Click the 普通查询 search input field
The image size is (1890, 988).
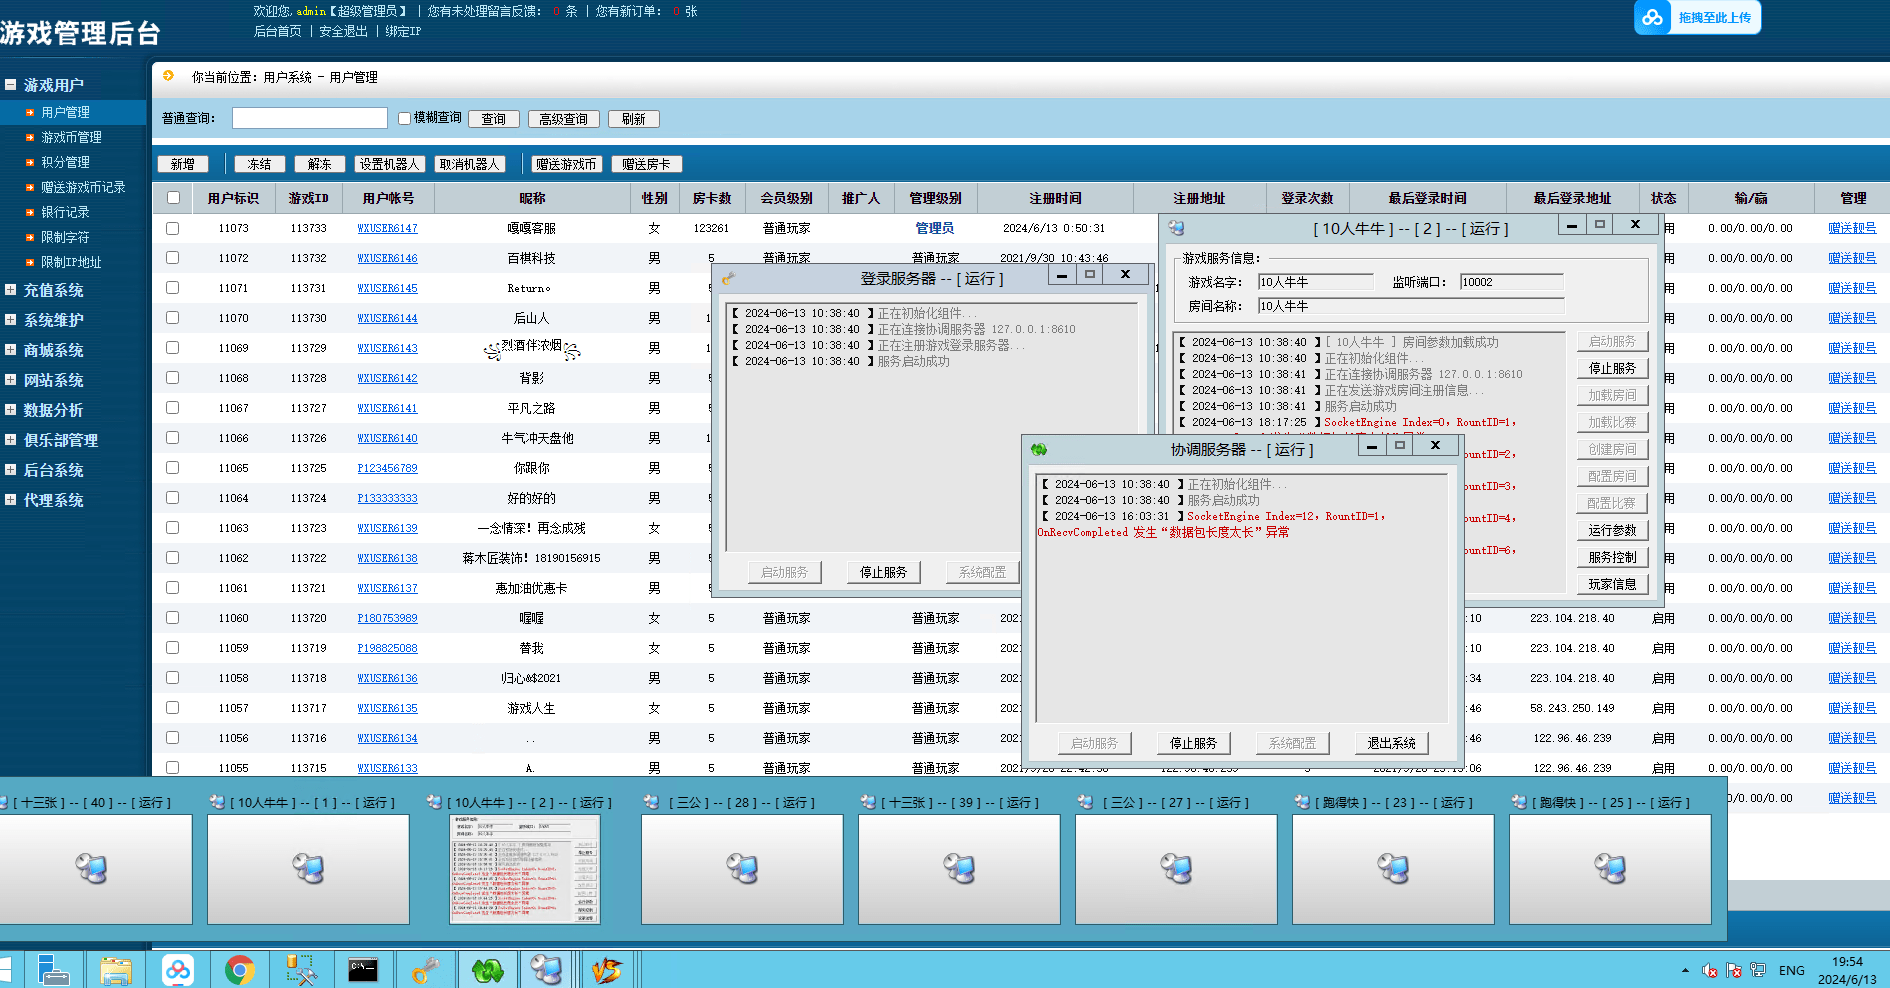click(x=310, y=118)
